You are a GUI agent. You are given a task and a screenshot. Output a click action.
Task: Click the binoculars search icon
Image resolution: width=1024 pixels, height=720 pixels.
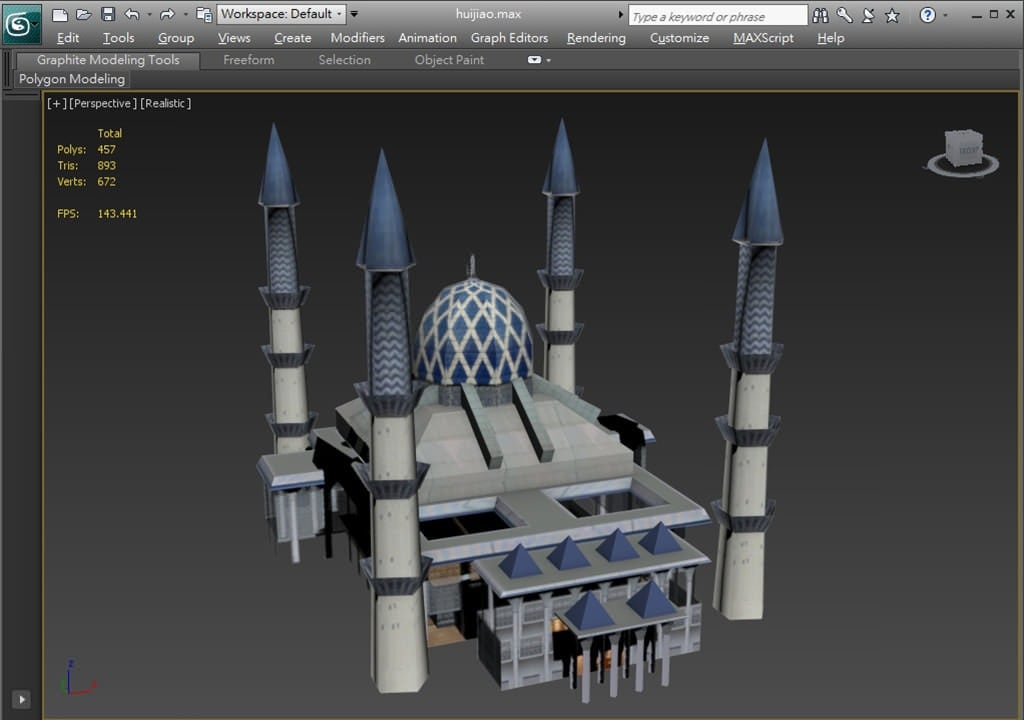(x=821, y=15)
